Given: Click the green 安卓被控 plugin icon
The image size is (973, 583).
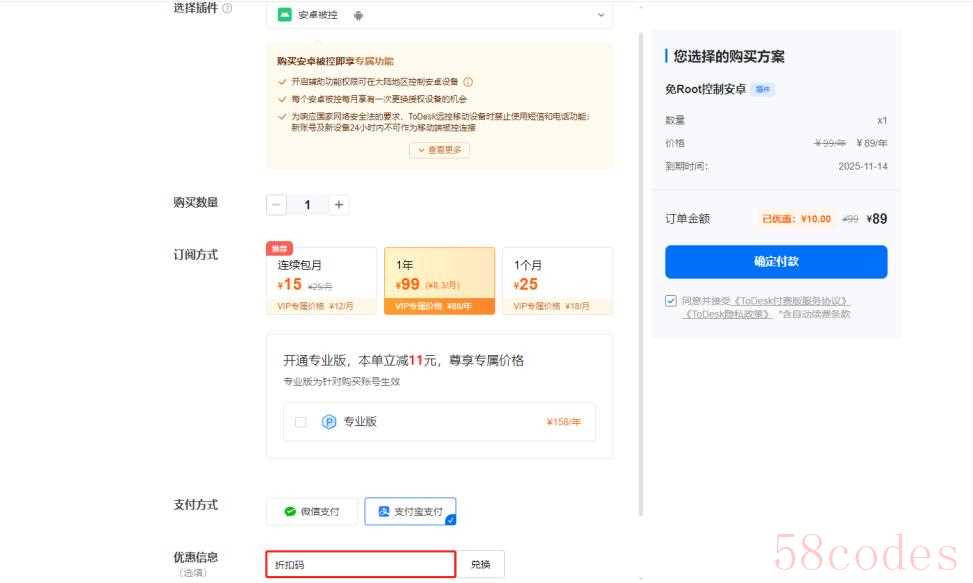Looking at the screenshot, I should pyautogui.click(x=285, y=15).
